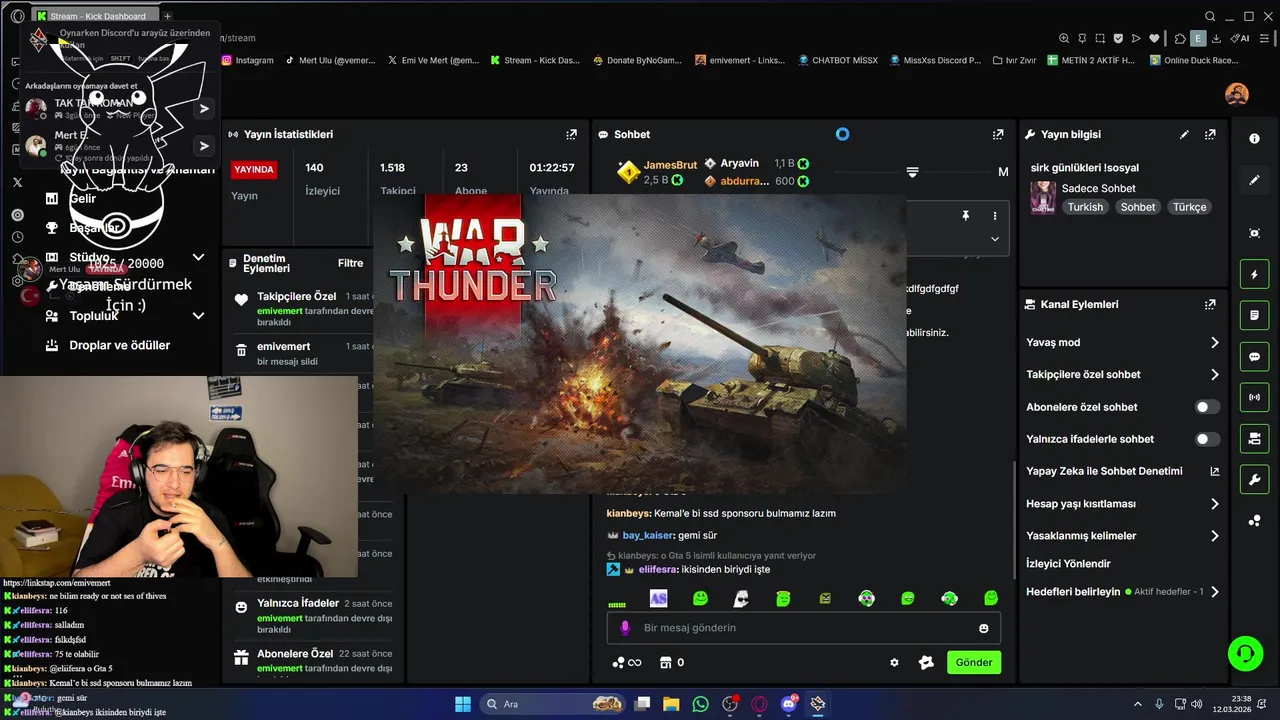Click the Sadece Sohbet category thumbnail
The image size is (1280, 720).
pyautogui.click(x=1043, y=197)
